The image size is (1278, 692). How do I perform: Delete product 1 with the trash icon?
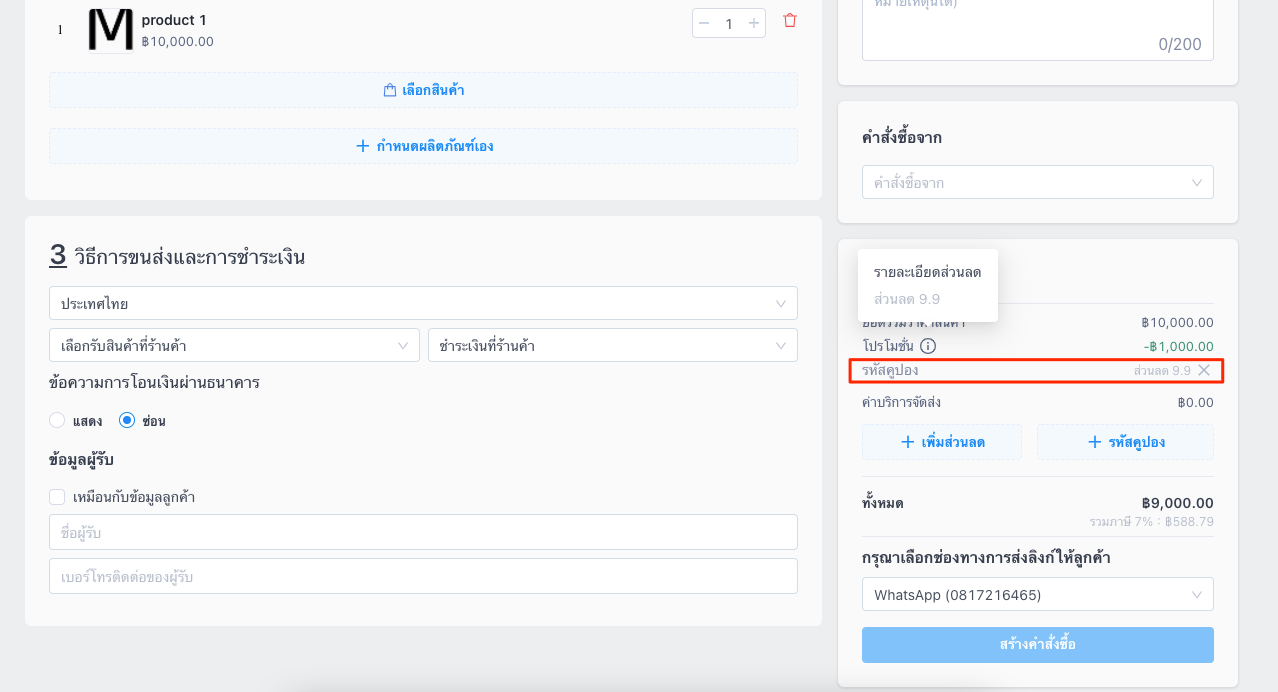click(x=790, y=21)
